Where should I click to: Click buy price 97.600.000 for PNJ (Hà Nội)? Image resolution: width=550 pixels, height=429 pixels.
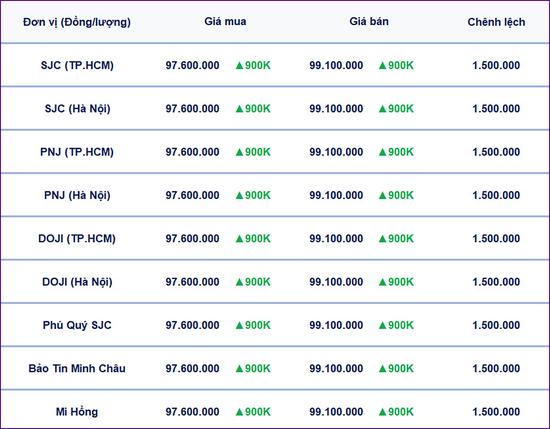click(193, 195)
